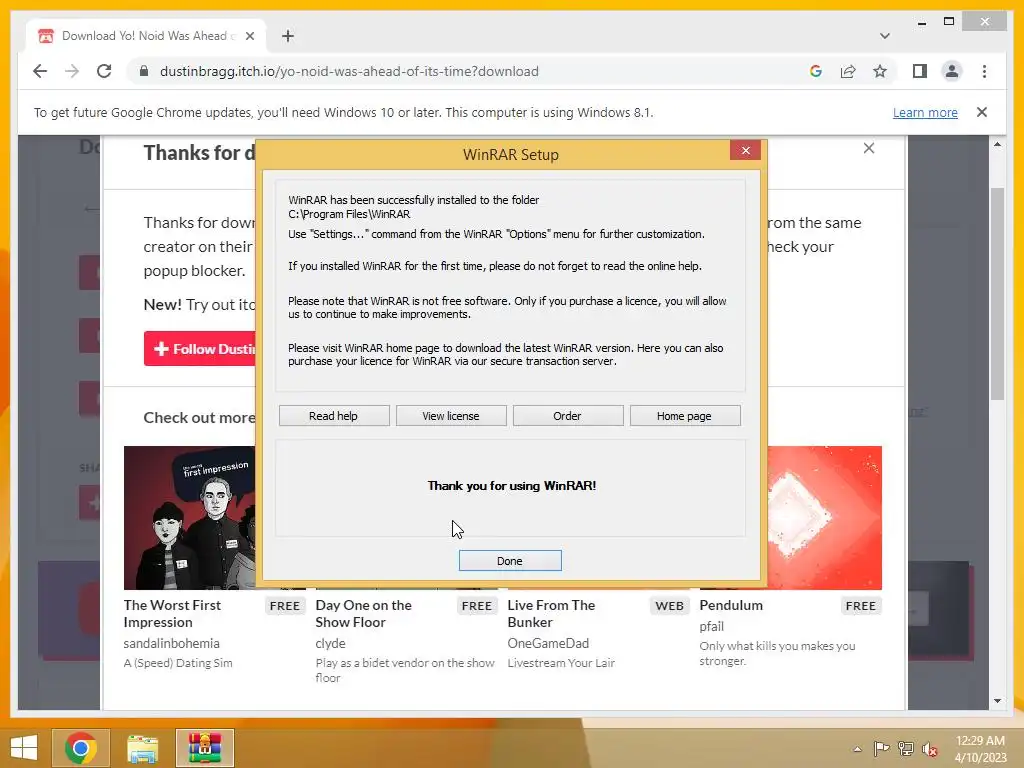Image resolution: width=1024 pixels, height=768 pixels.
Task: Visit OneGameDad author link
Action: click(548, 643)
